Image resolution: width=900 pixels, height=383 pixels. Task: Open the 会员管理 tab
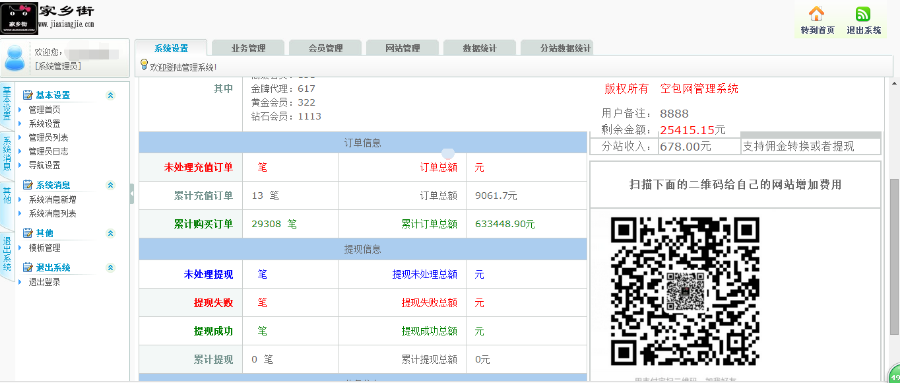(x=325, y=48)
